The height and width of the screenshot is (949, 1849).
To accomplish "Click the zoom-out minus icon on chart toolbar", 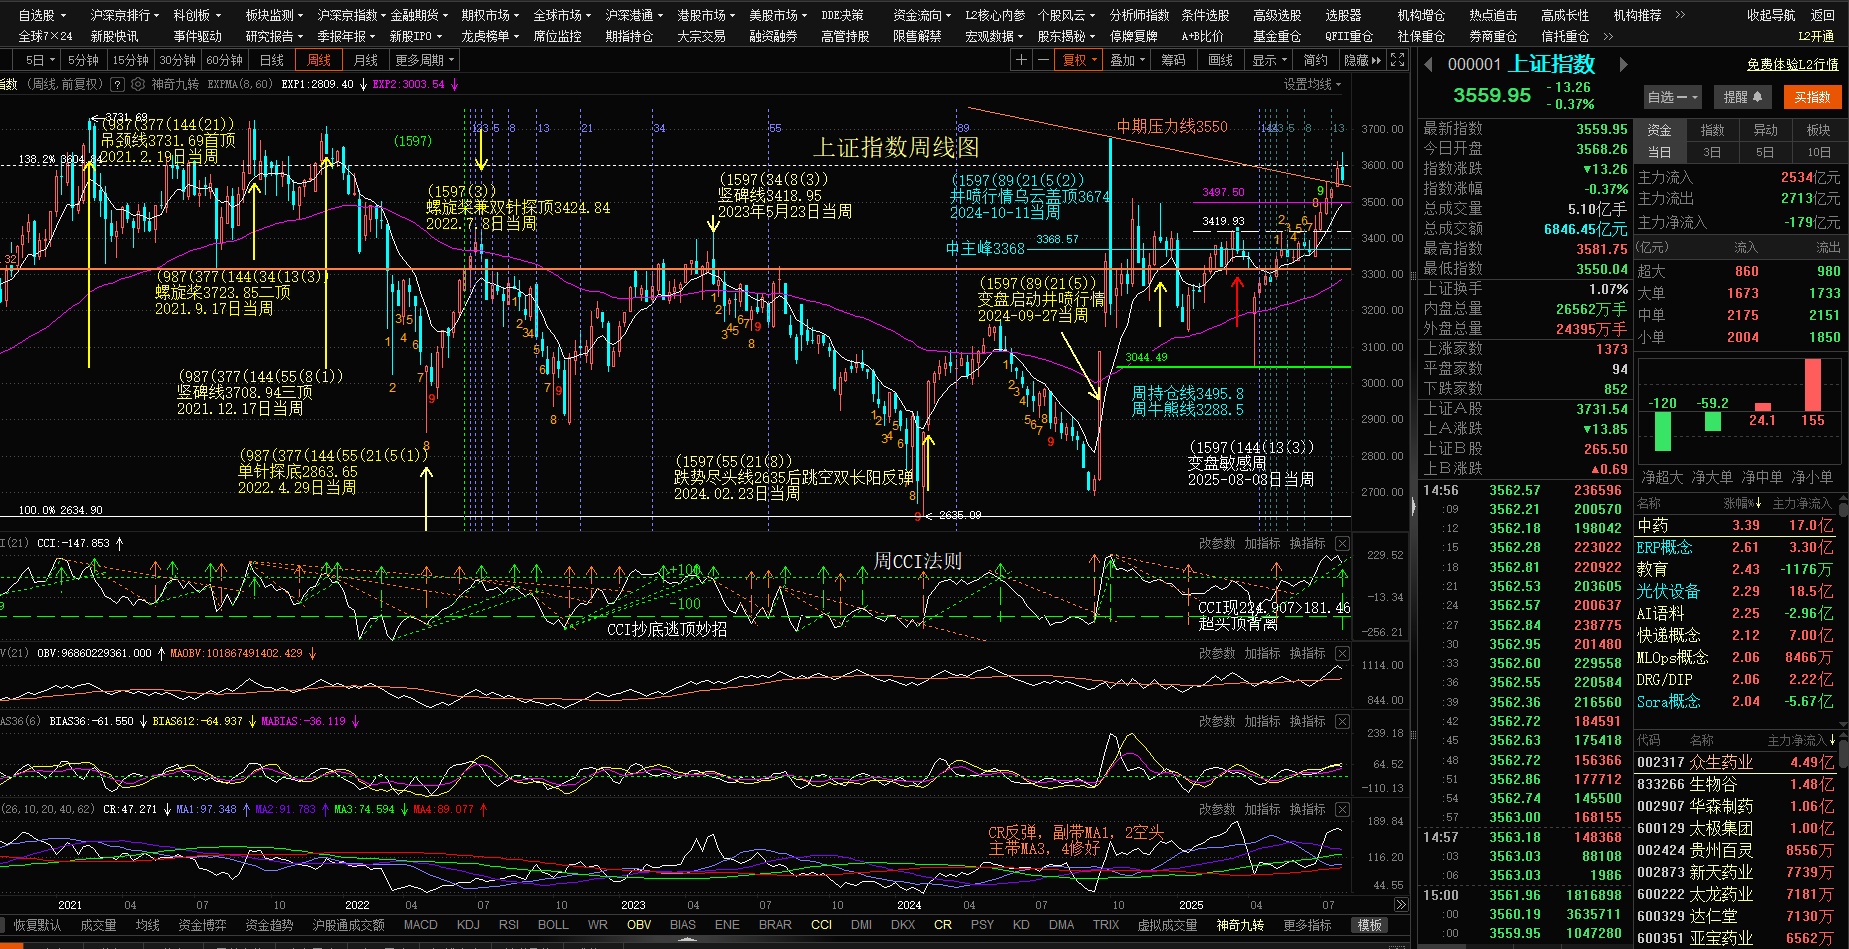I will pyautogui.click(x=1043, y=60).
